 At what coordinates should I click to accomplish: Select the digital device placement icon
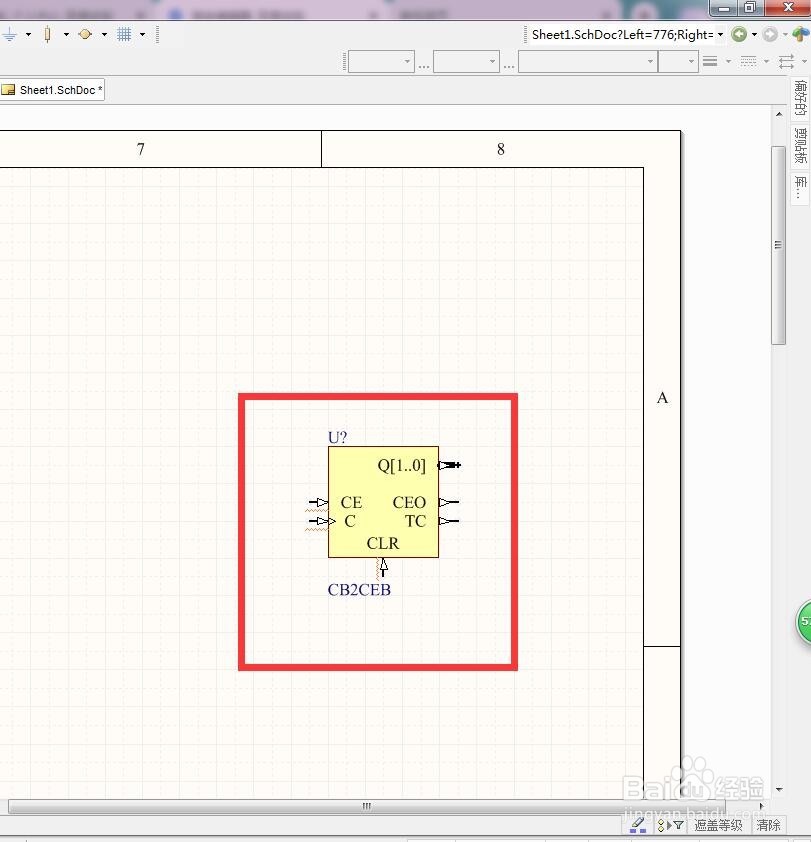coord(48,35)
